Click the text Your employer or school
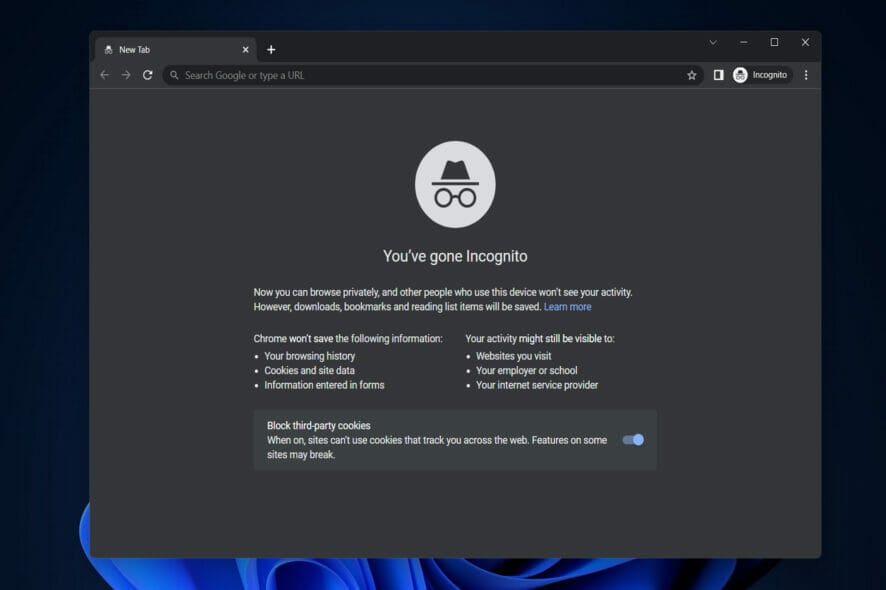Screen dimensions: 886x590 [x=527, y=371]
